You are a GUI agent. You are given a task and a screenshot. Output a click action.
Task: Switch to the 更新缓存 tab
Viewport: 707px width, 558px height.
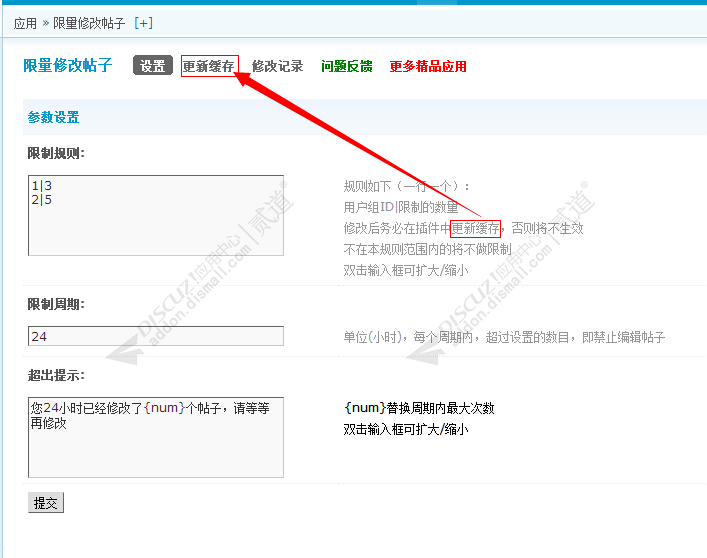209,66
